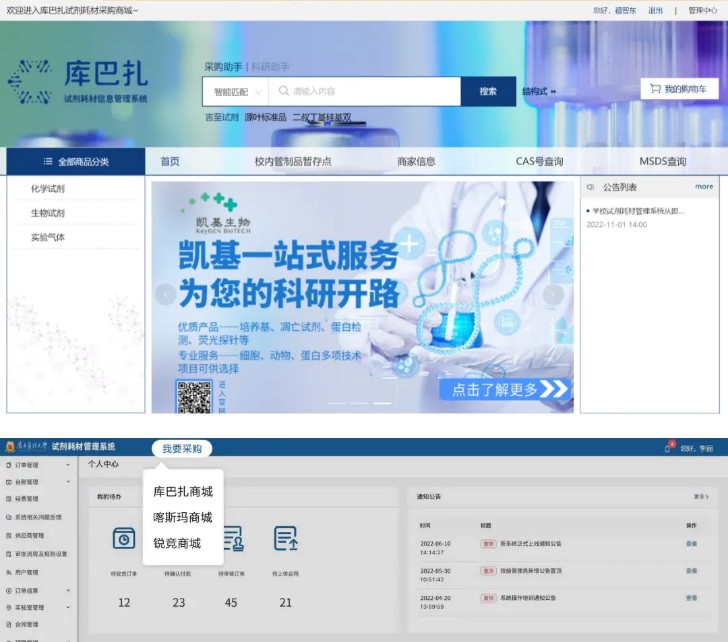Viewport: 728px width, 642px height.
Task: Go to previous banner slide arrow
Action: tap(165, 295)
